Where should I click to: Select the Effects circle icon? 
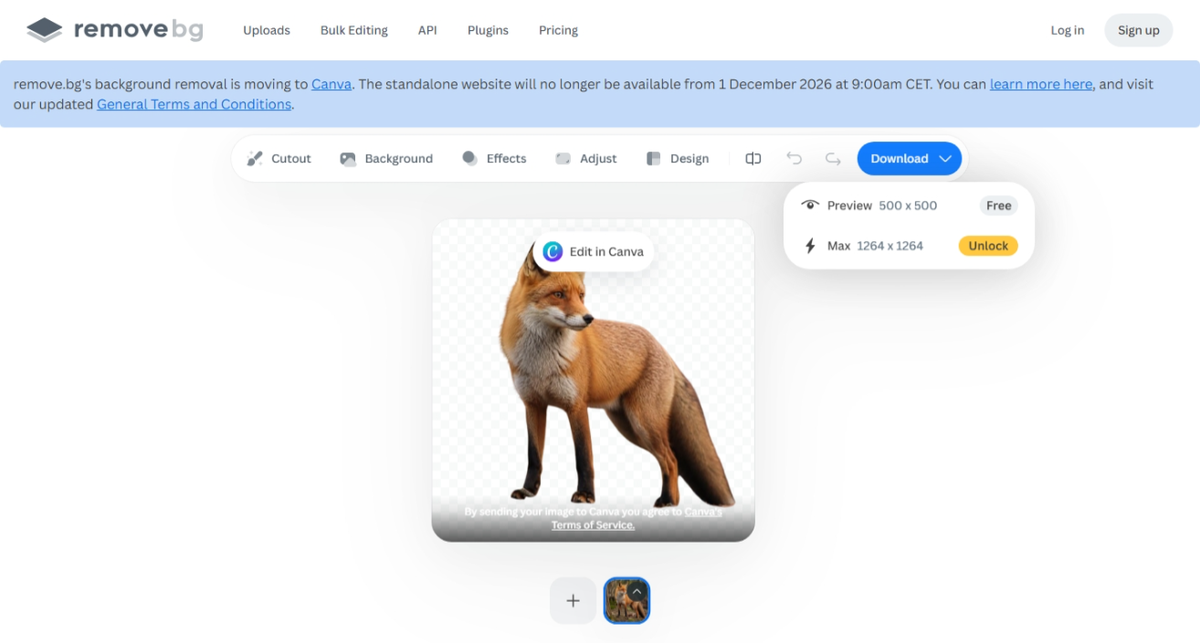pos(470,158)
